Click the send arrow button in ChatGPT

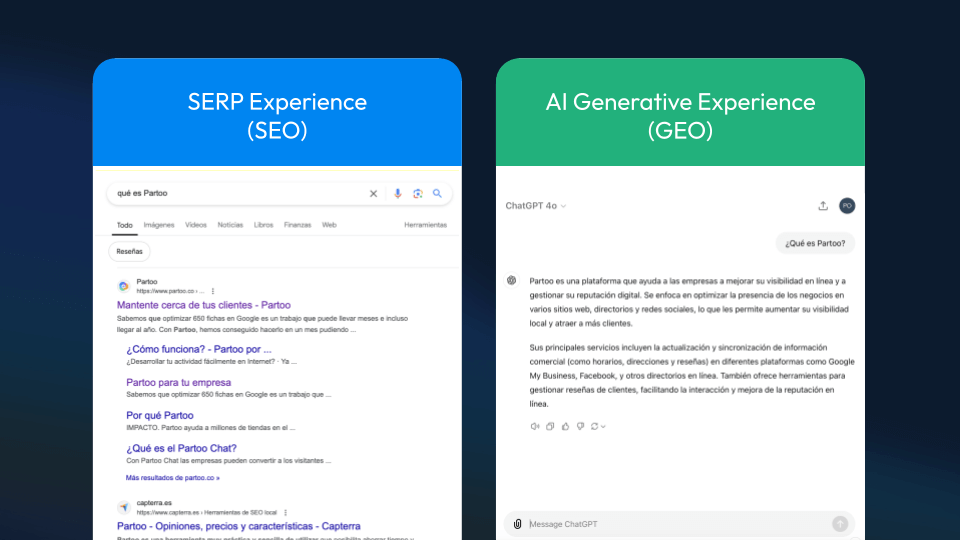coord(840,523)
